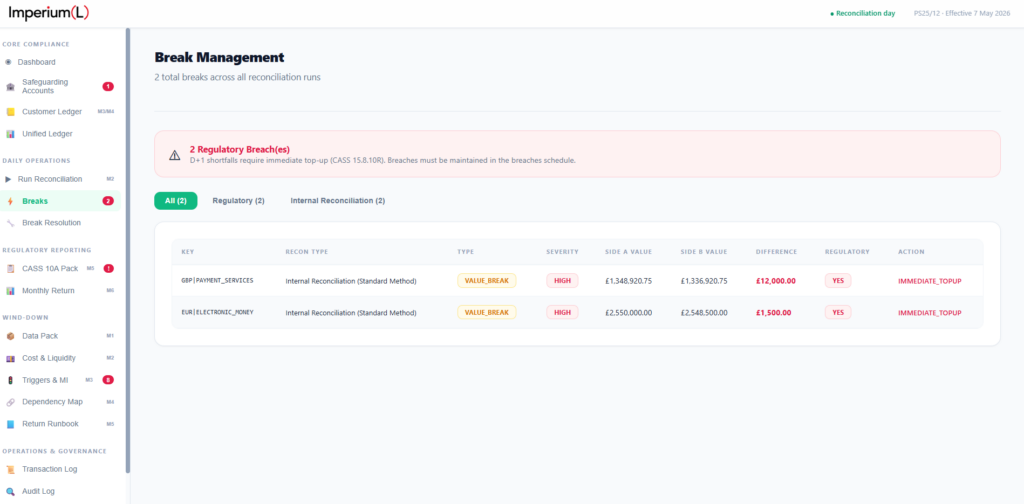Click the £1,500.00 difference value
Viewport: 1024px width, 504px height.
tap(773, 313)
